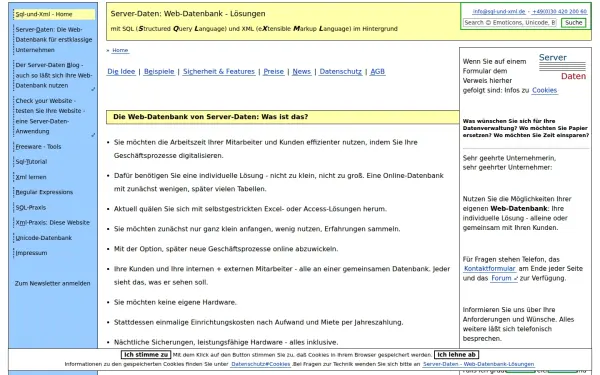The width and height of the screenshot is (600, 375).
Task: Open the Impressum sidebar link
Action: [x=31, y=253]
